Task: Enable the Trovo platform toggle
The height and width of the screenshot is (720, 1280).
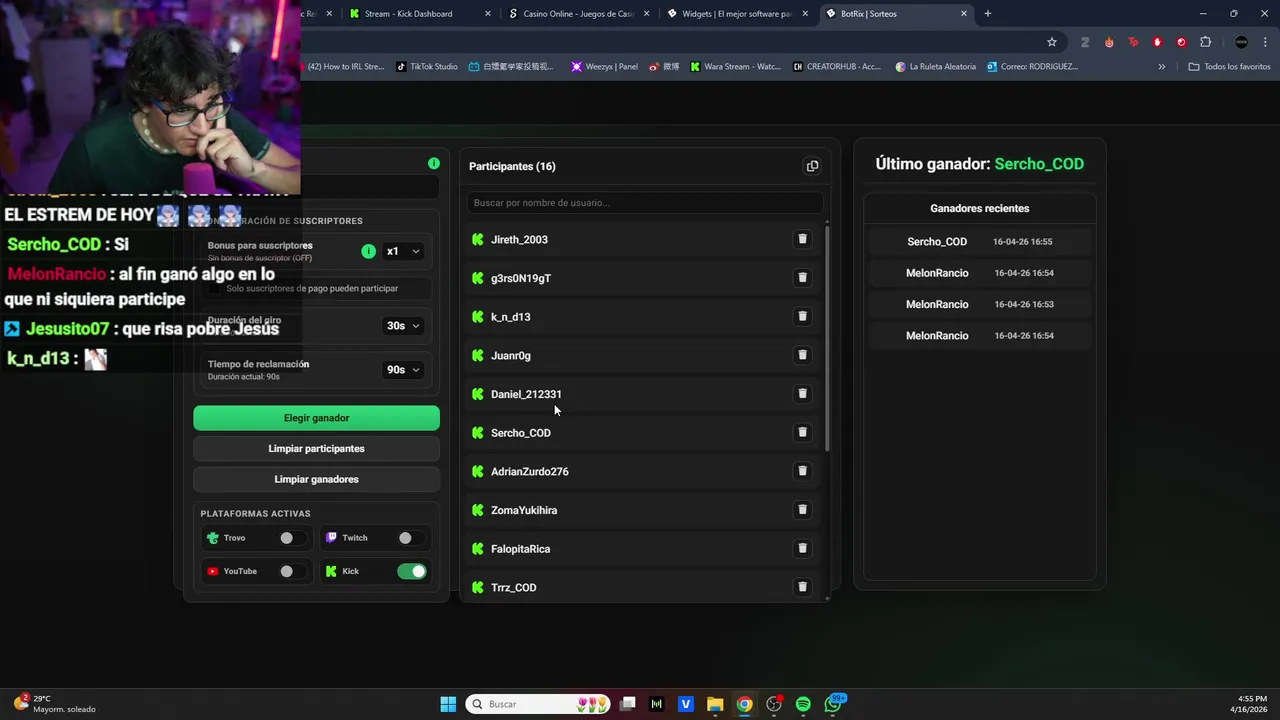Action: click(x=292, y=538)
